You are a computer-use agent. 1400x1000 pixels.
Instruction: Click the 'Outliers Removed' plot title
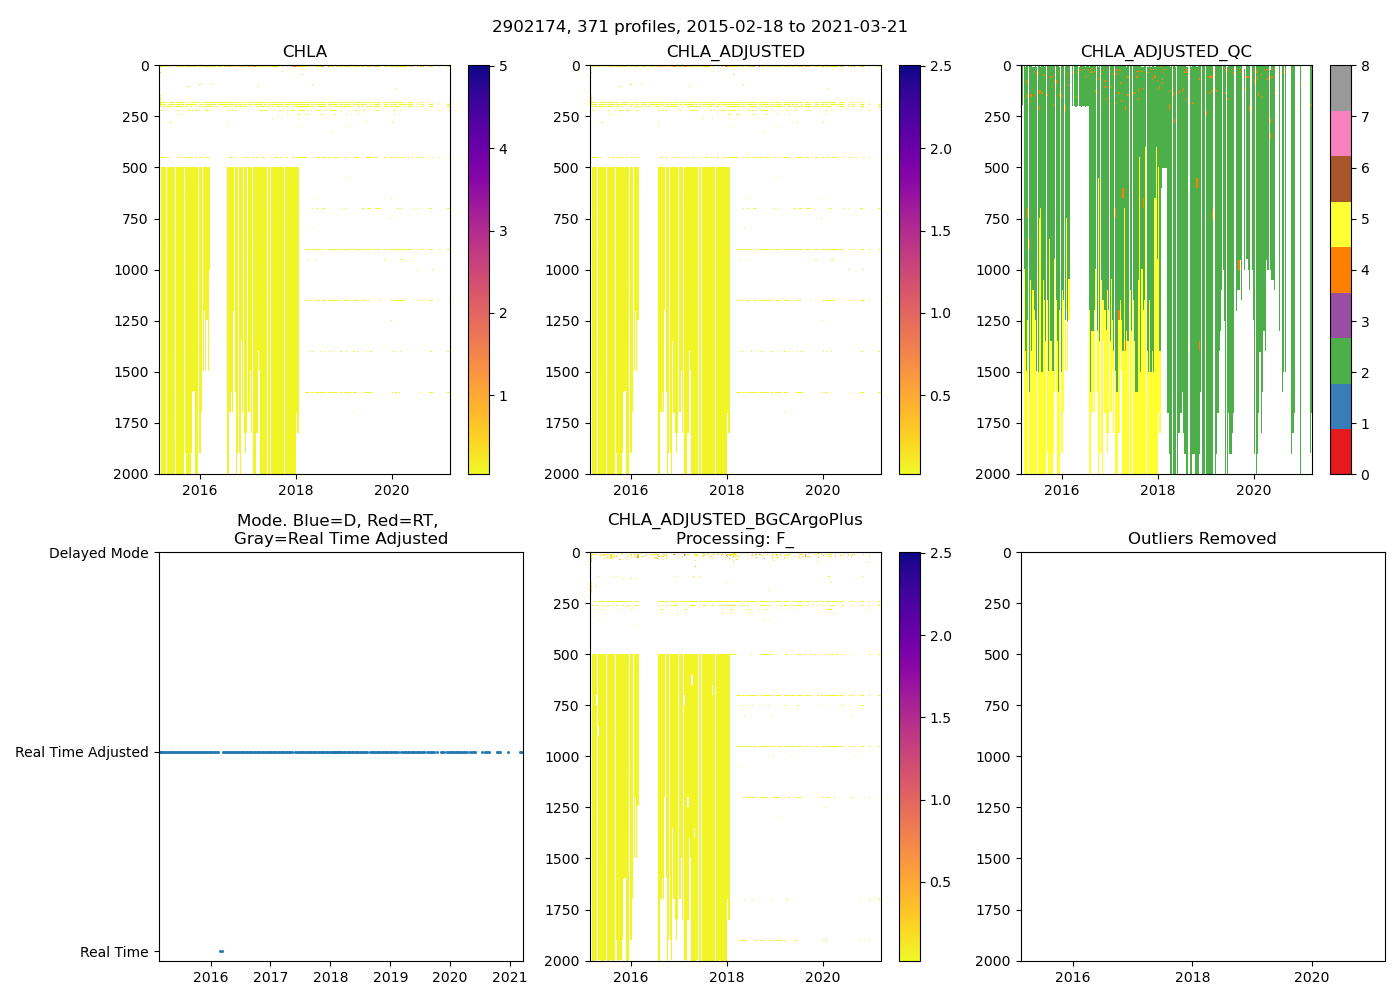tap(1202, 538)
